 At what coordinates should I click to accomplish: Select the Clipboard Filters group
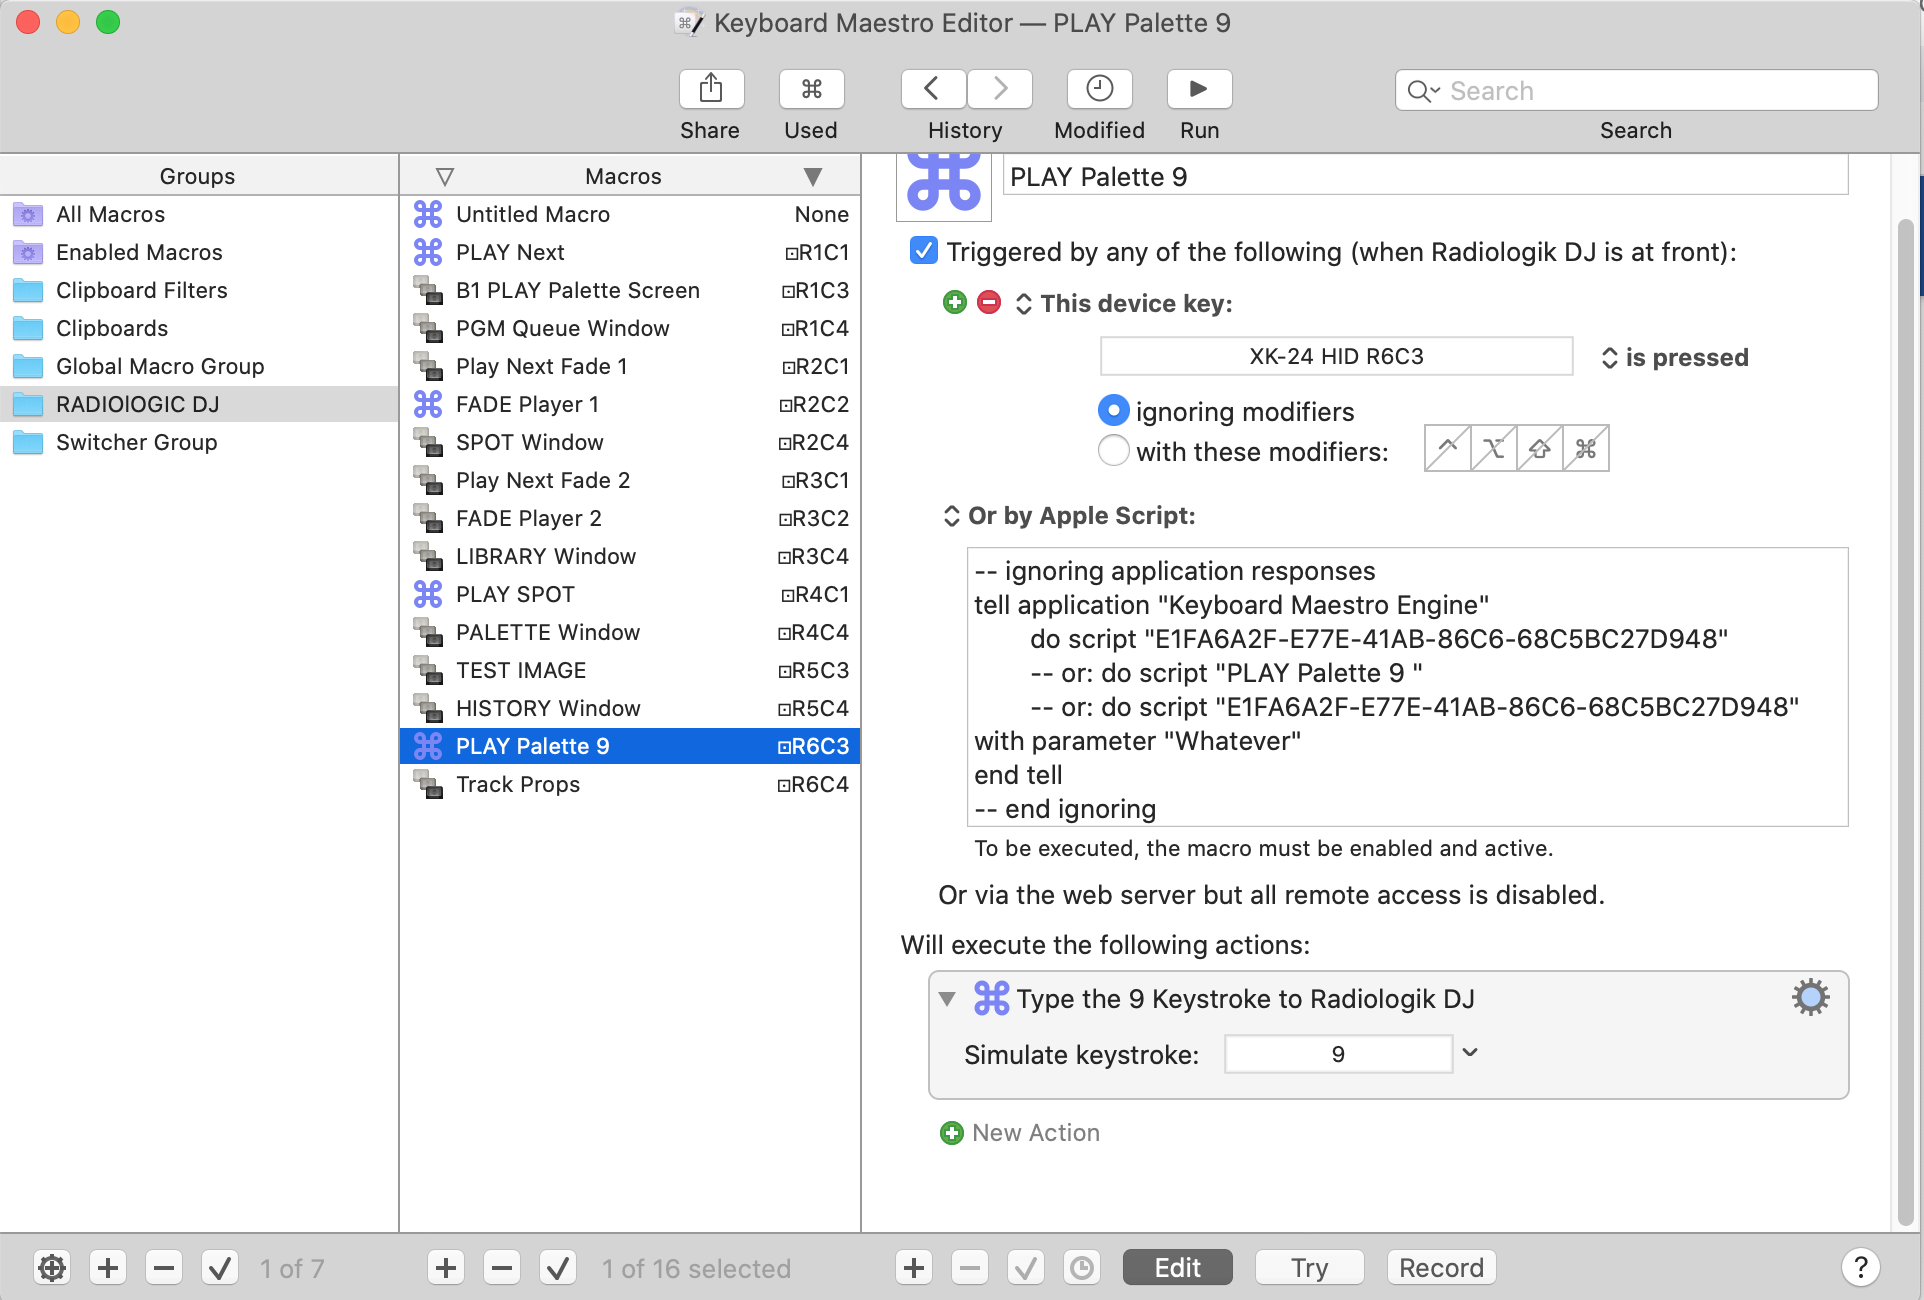pyautogui.click(x=199, y=290)
